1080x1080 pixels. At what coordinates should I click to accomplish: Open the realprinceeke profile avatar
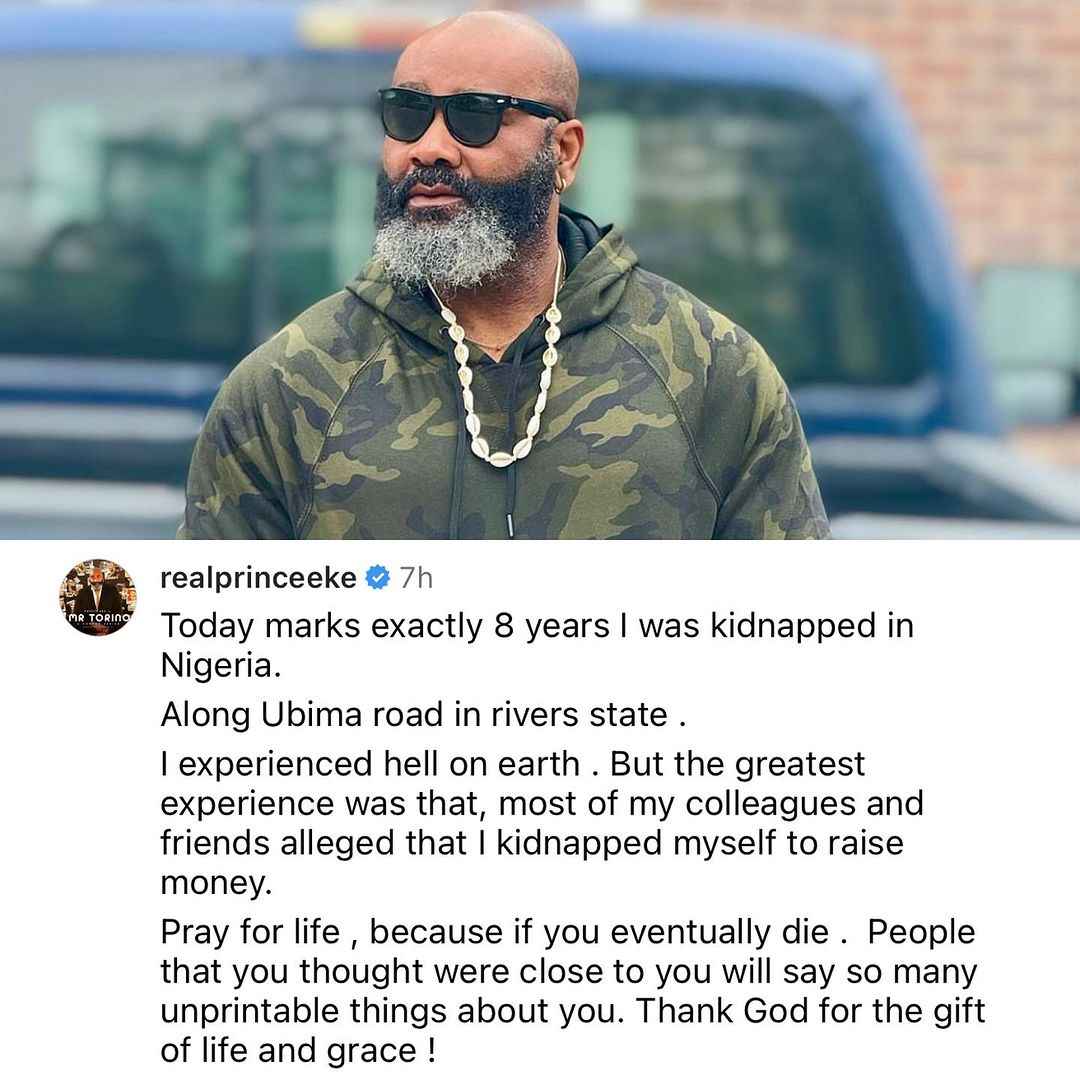[98, 597]
